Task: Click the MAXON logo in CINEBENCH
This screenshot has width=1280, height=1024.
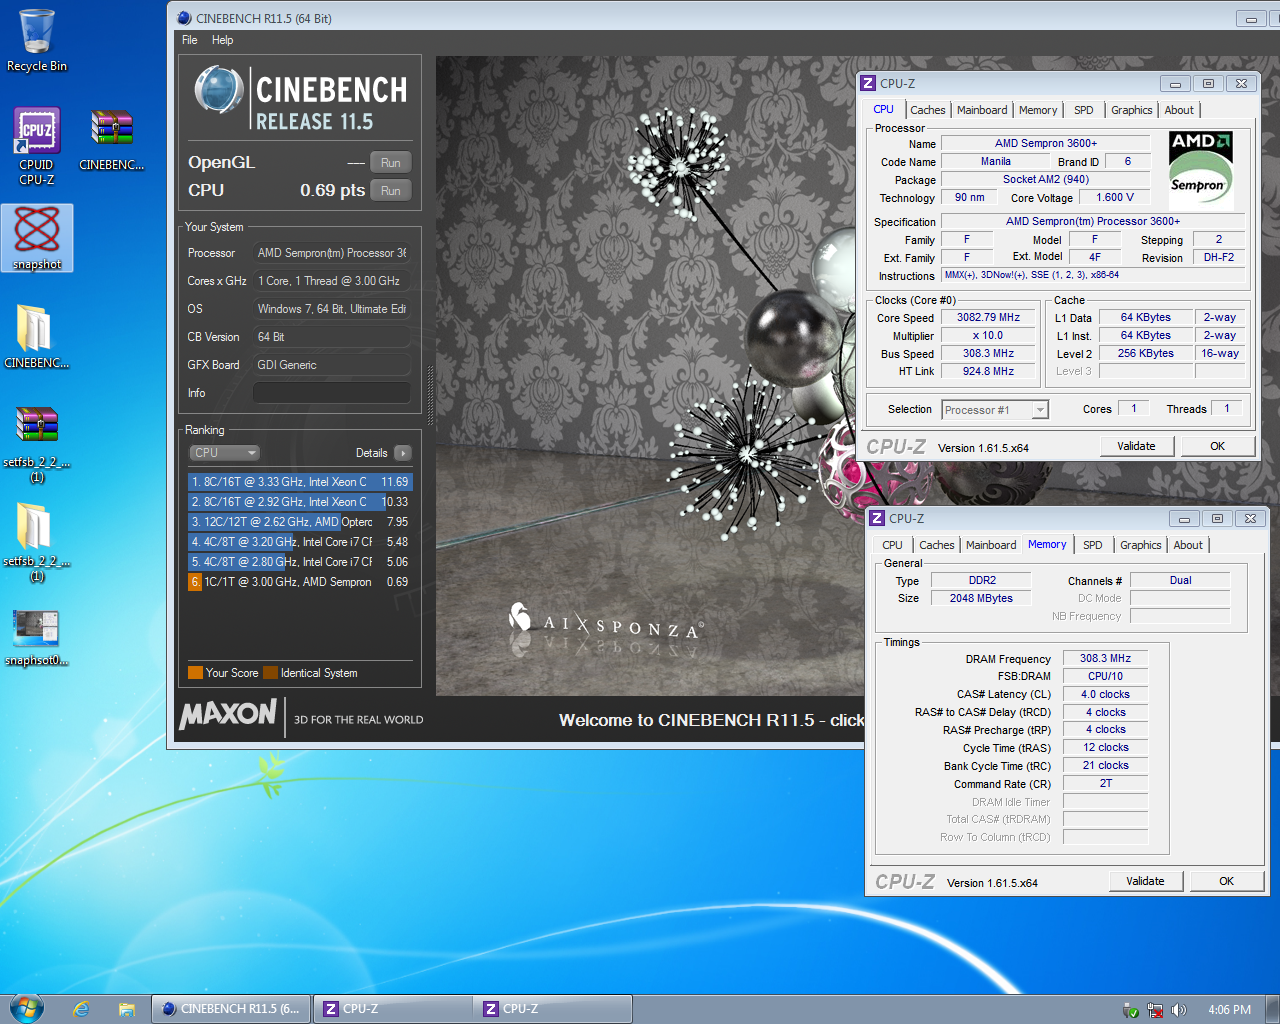Action: pyautogui.click(x=228, y=714)
